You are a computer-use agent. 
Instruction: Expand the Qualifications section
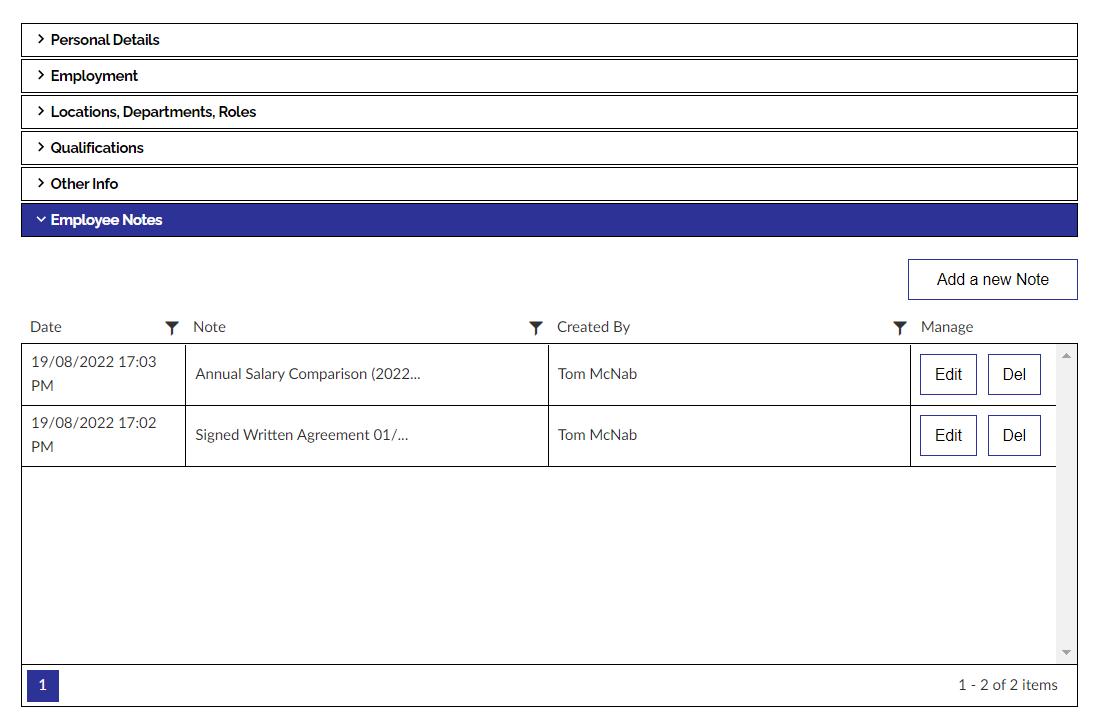pos(97,148)
